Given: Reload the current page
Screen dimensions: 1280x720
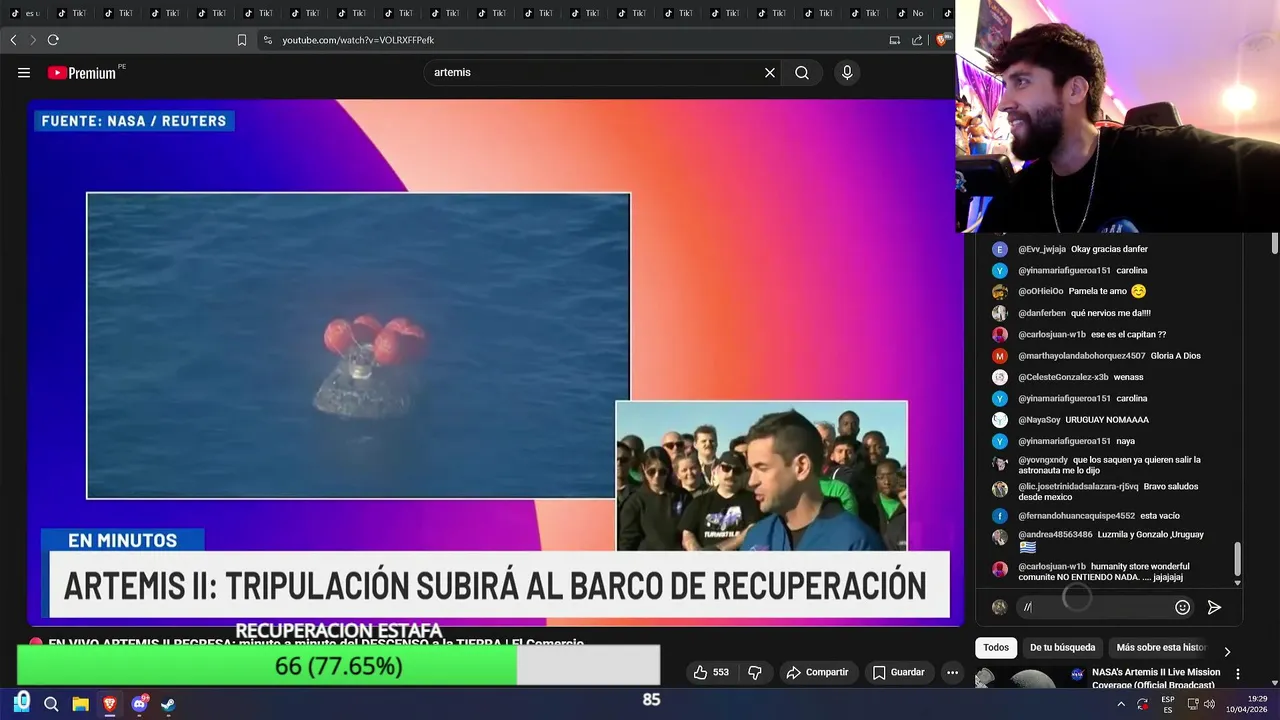Looking at the screenshot, I should pos(53,40).
